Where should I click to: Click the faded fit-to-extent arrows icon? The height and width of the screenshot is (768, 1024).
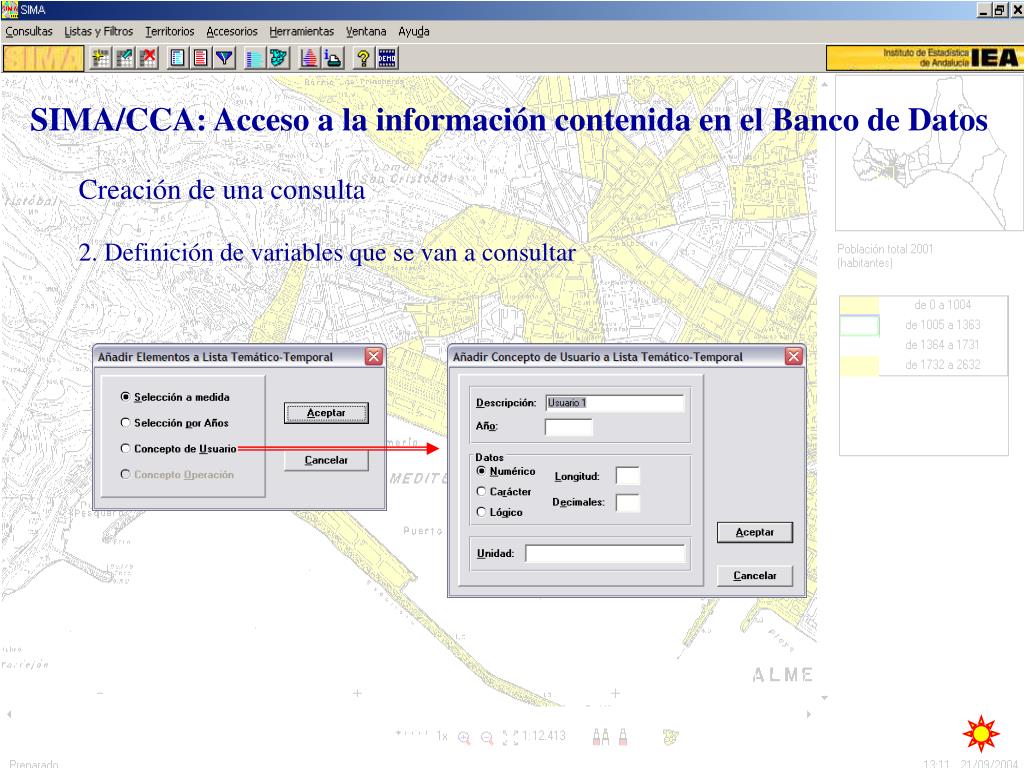click(511, 737)
